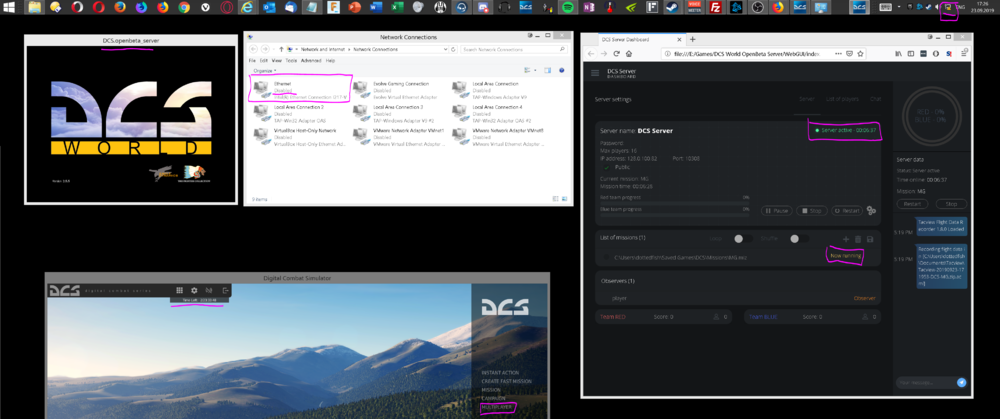Click Restart button beside the gears icon
Image resolution: width=1000 pixels, height=419 pixels.
(x=847, y=210)
